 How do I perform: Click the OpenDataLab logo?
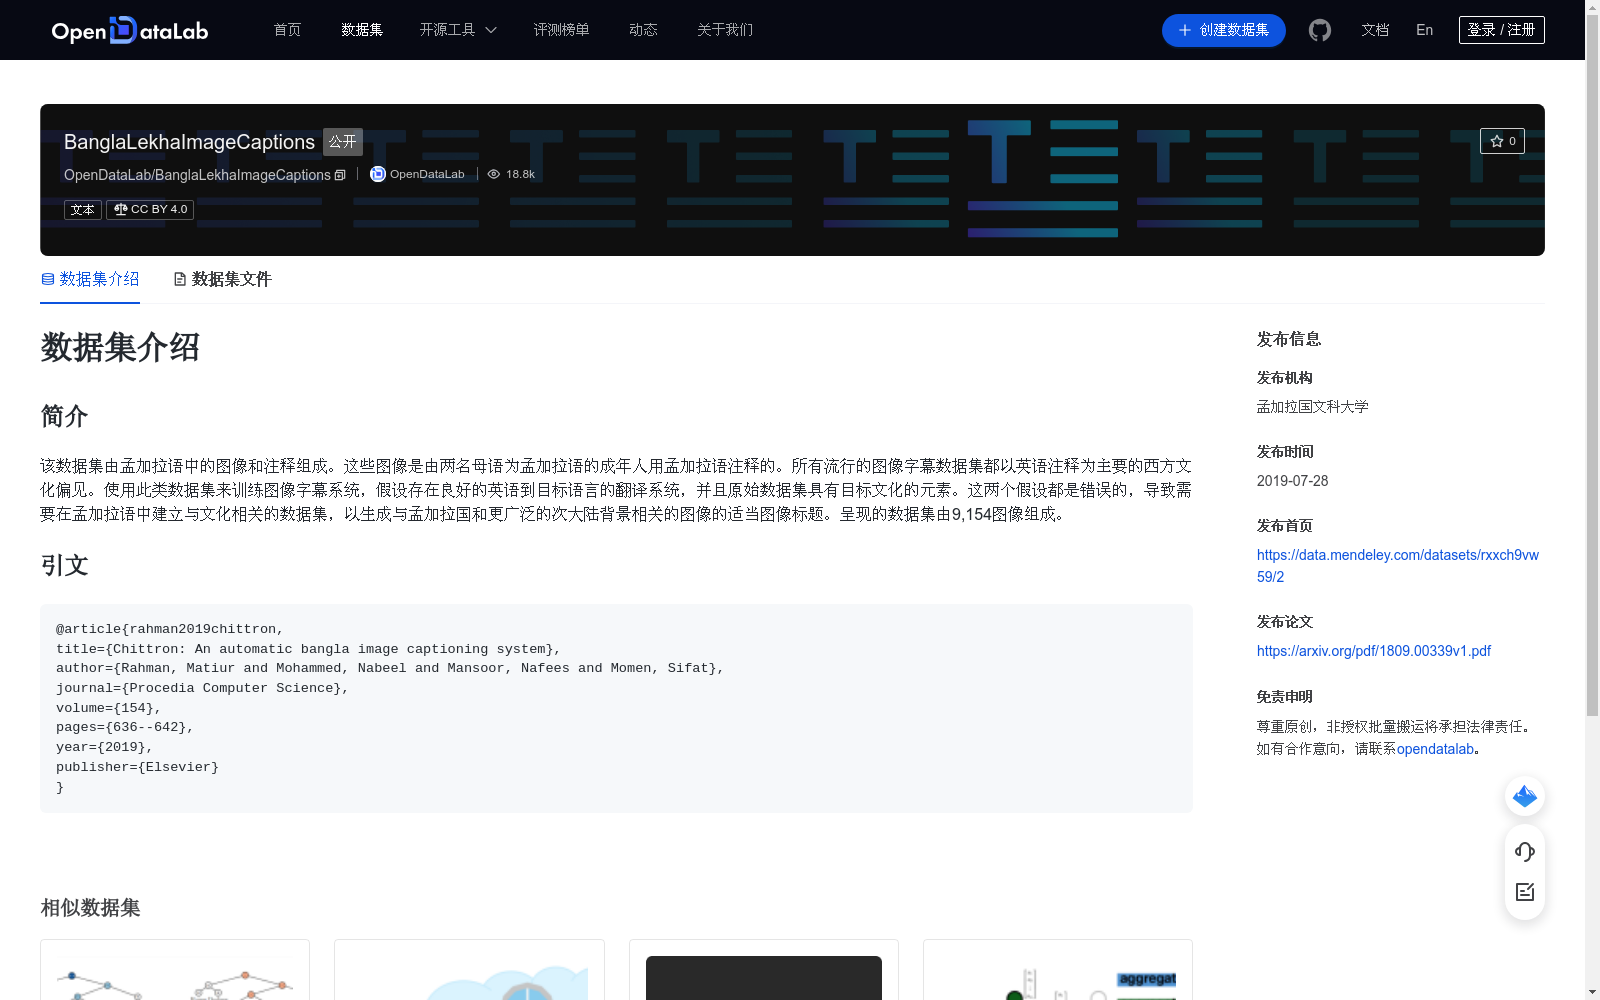coord(130,30)
